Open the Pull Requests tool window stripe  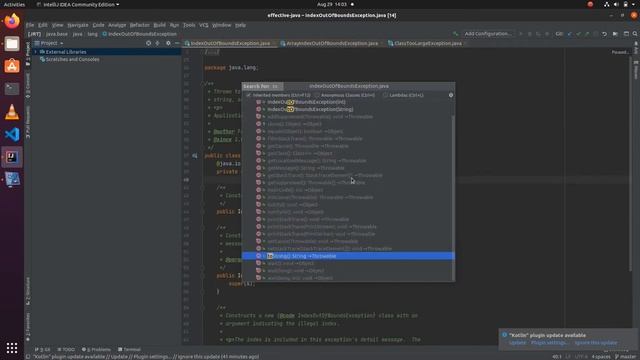(28, 122)
